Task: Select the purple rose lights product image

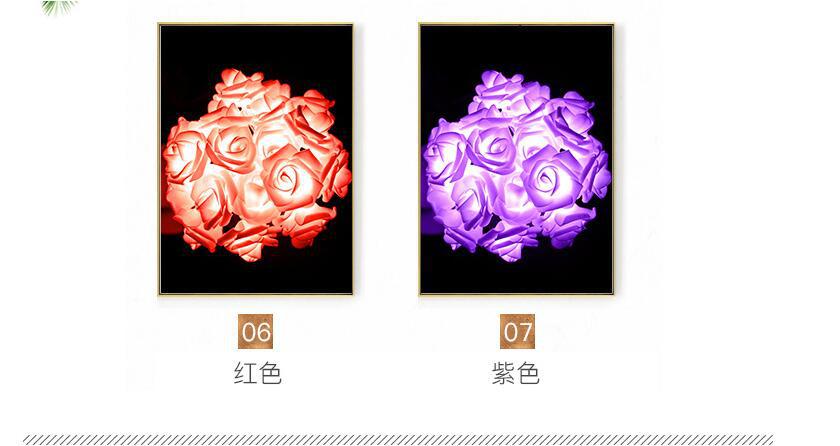Action: pyautogui.click(x=516, y=159)
